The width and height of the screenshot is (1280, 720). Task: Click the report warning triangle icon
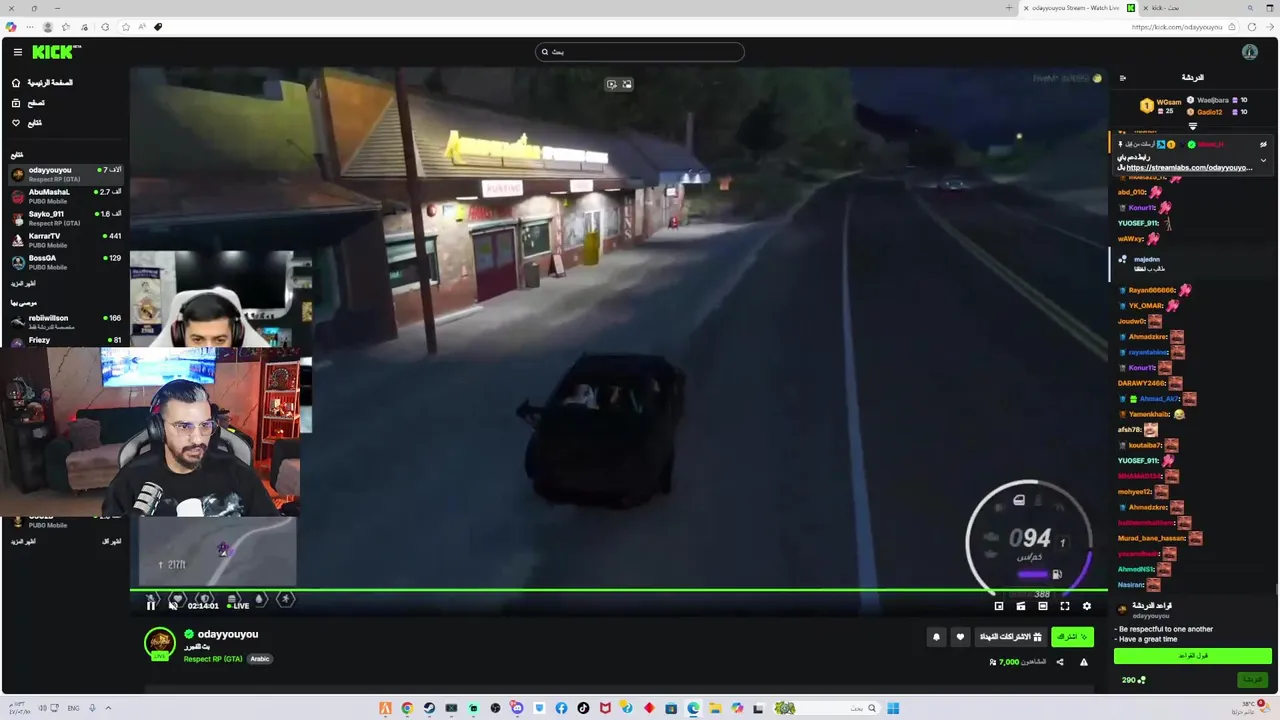(1083, 662)
